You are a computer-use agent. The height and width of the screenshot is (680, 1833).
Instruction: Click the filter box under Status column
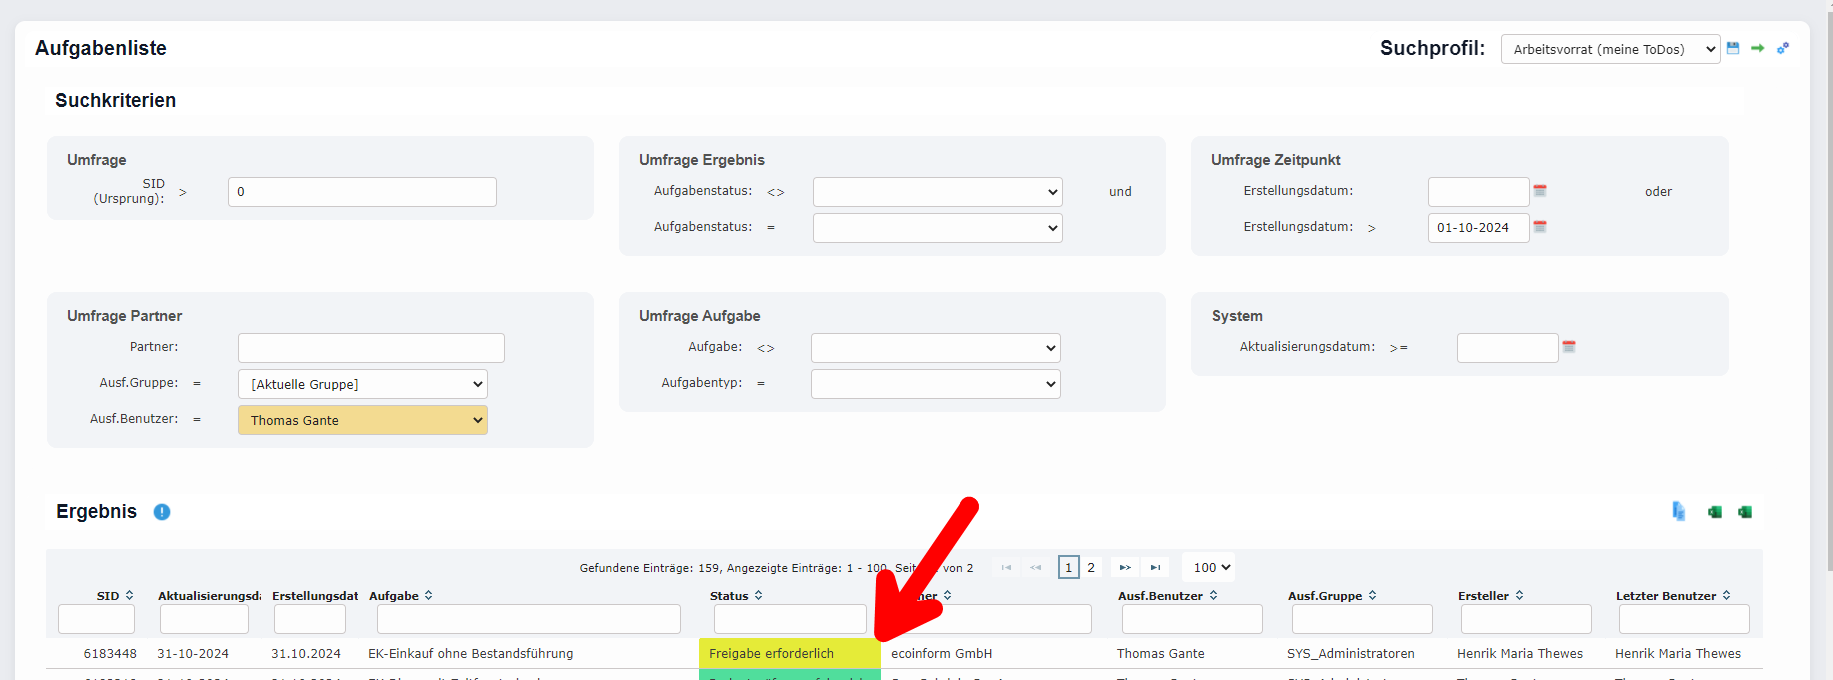[790, 619]
